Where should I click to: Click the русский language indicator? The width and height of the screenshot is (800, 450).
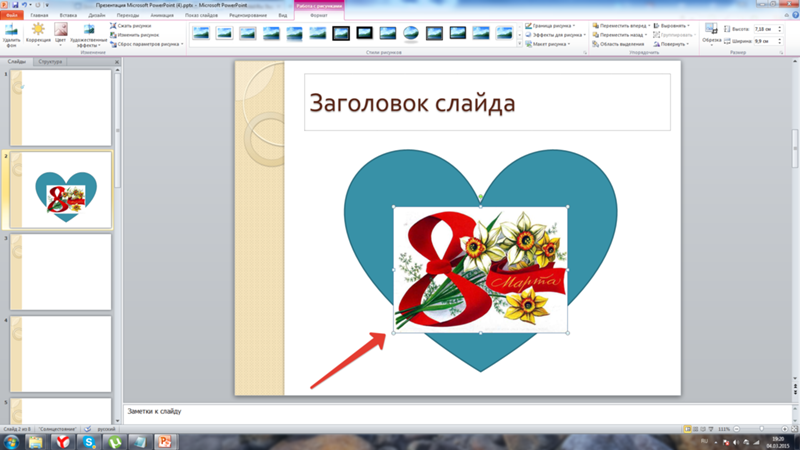[x=106, y=429]
